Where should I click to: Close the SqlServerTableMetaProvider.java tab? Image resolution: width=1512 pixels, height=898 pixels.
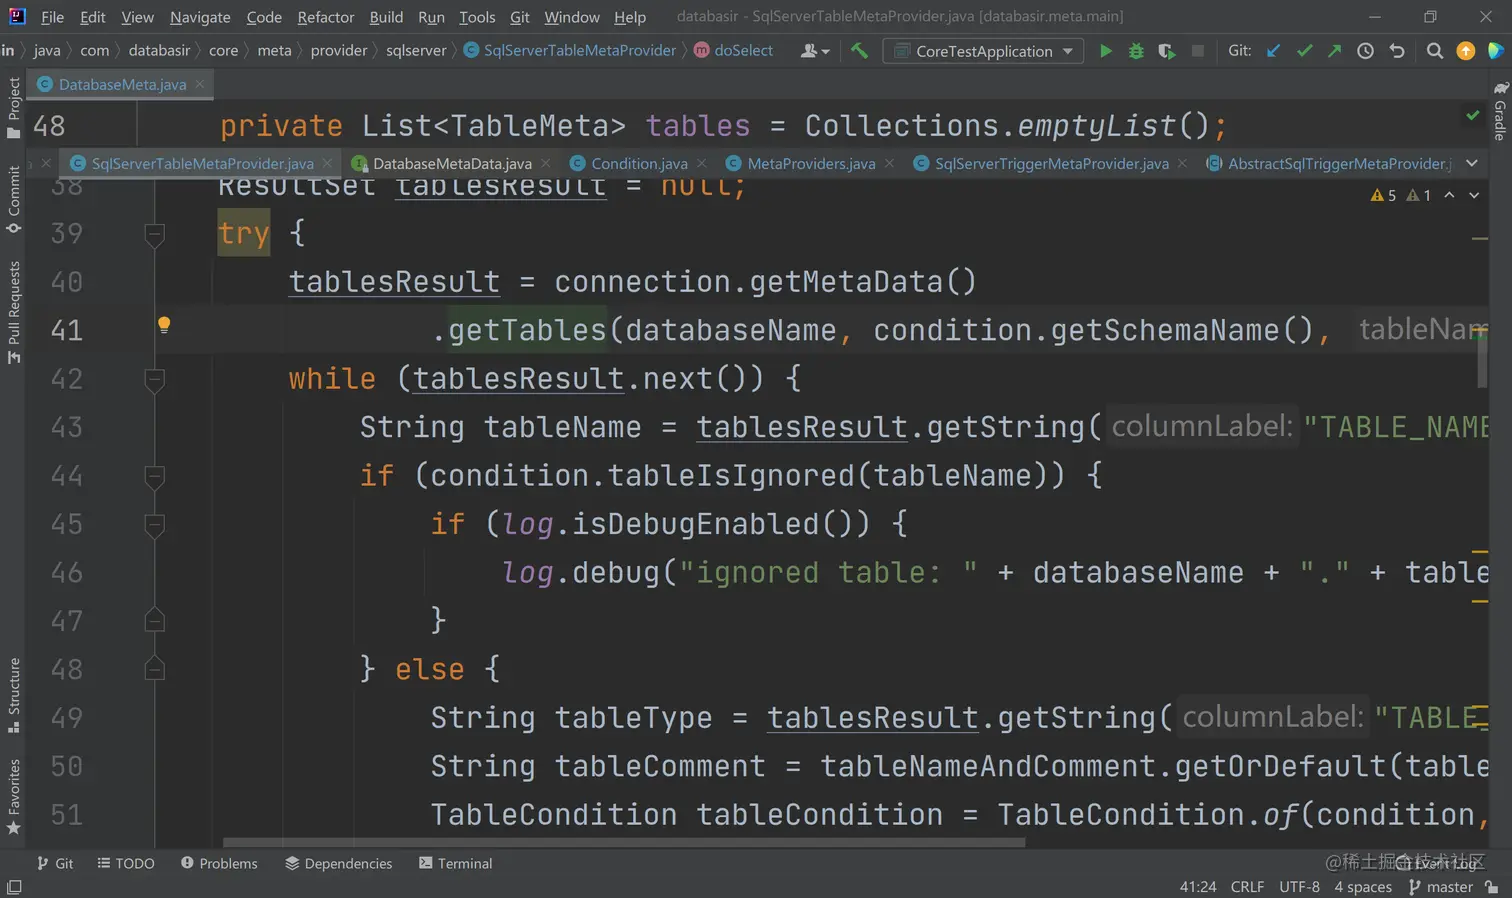click(327, 163)
